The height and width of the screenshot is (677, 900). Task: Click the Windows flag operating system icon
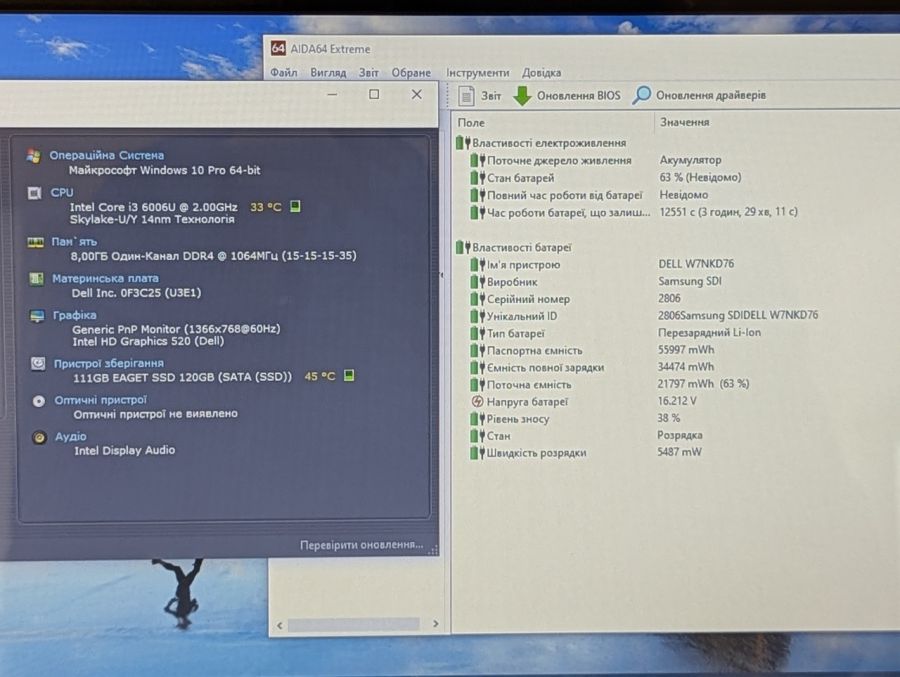(33, 156)
